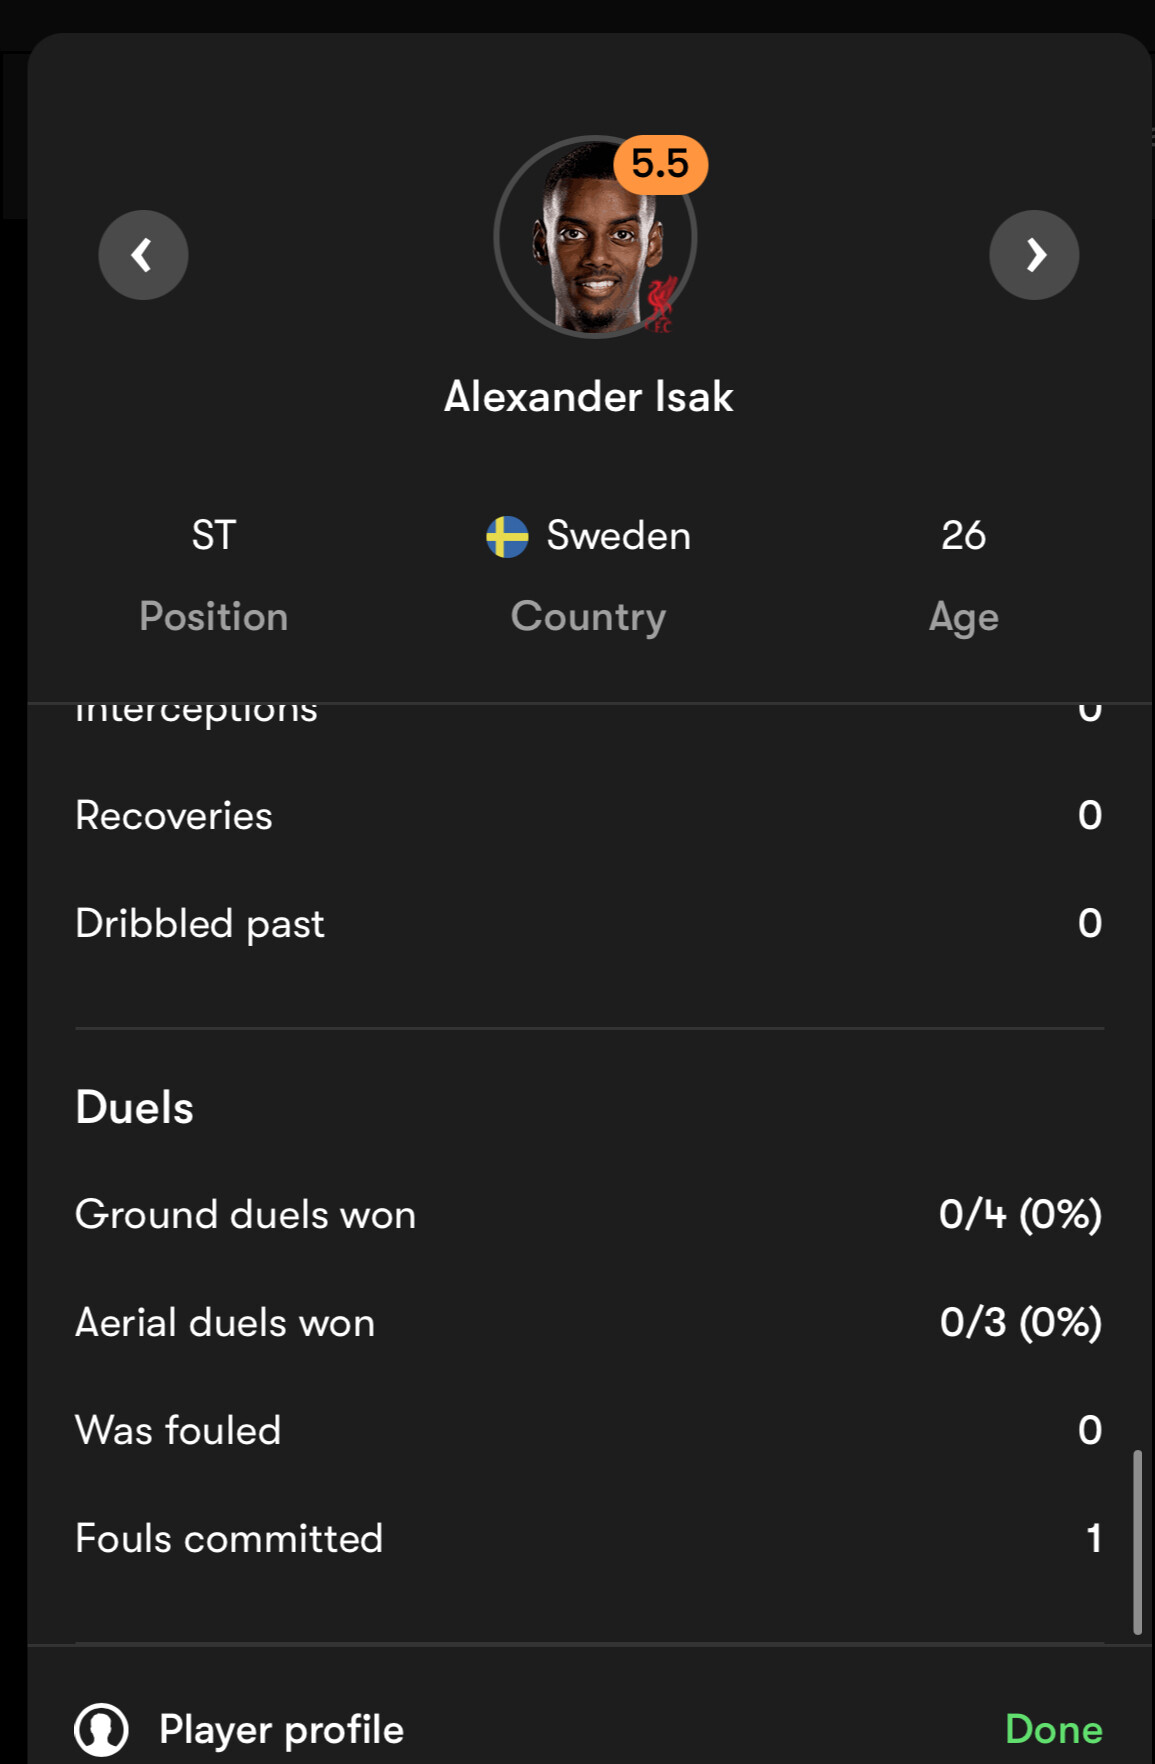Open the Player profile link

pos(281,1729)
